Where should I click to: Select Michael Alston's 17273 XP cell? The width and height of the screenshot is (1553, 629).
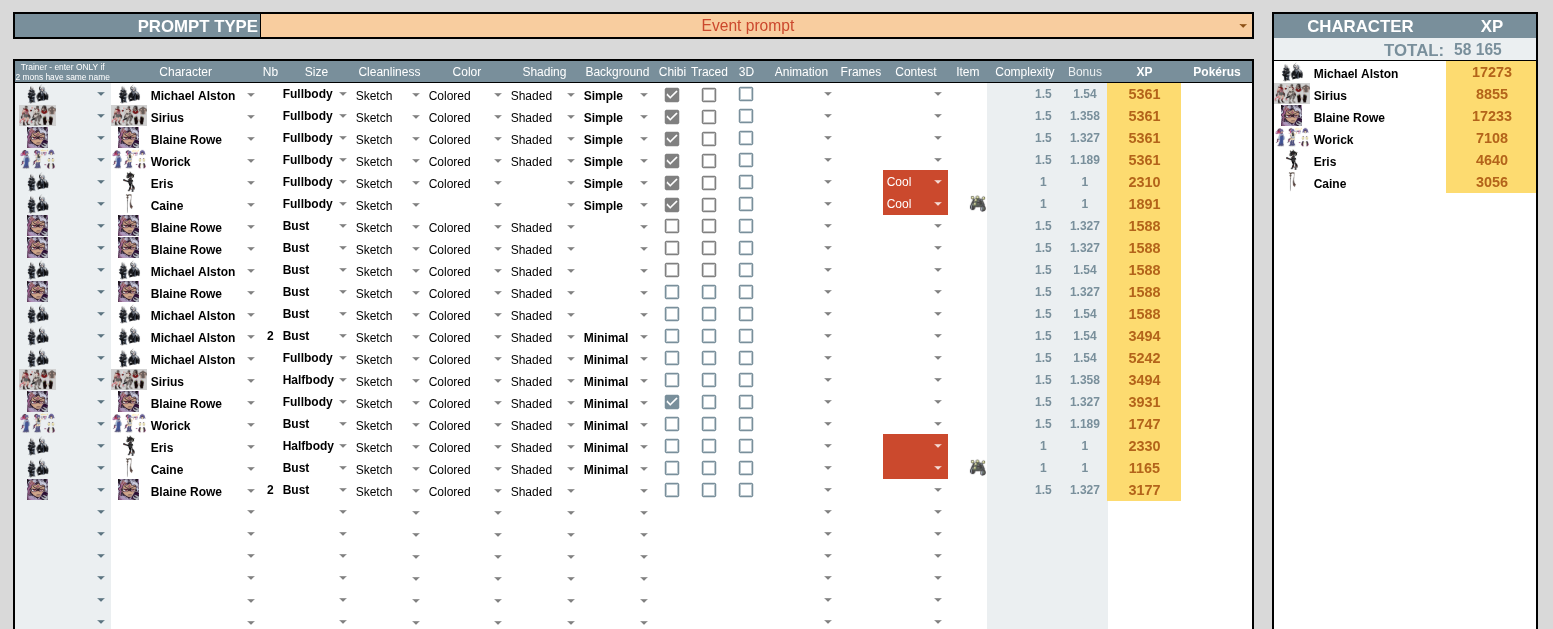click(1491, 72)
